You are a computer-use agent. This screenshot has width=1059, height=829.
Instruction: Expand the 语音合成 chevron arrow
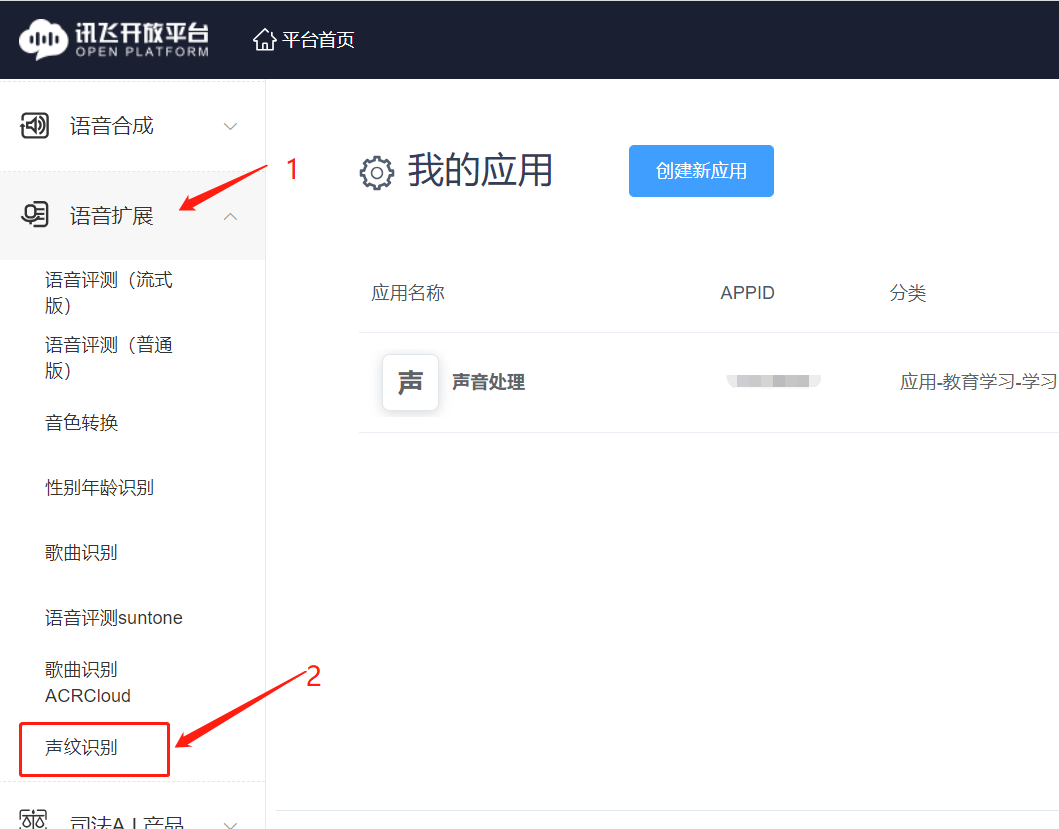tap(230, 126)
